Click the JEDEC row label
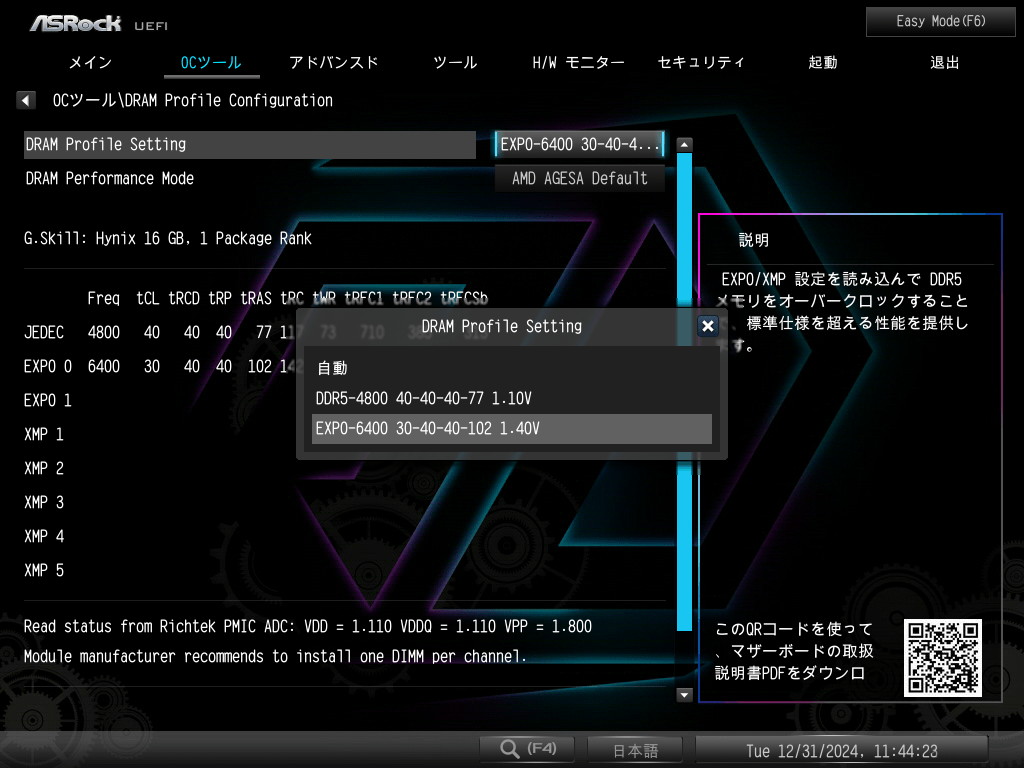Screen dimensions: 1024x768 [x=44, y=332]
